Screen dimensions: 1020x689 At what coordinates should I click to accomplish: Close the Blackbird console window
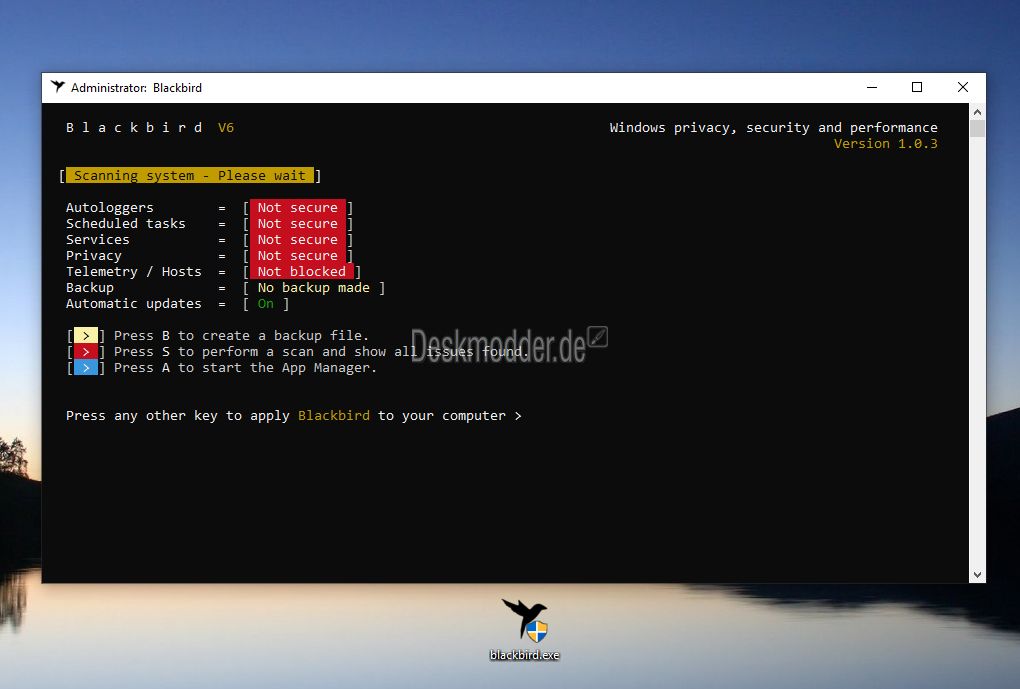(963, 87)
